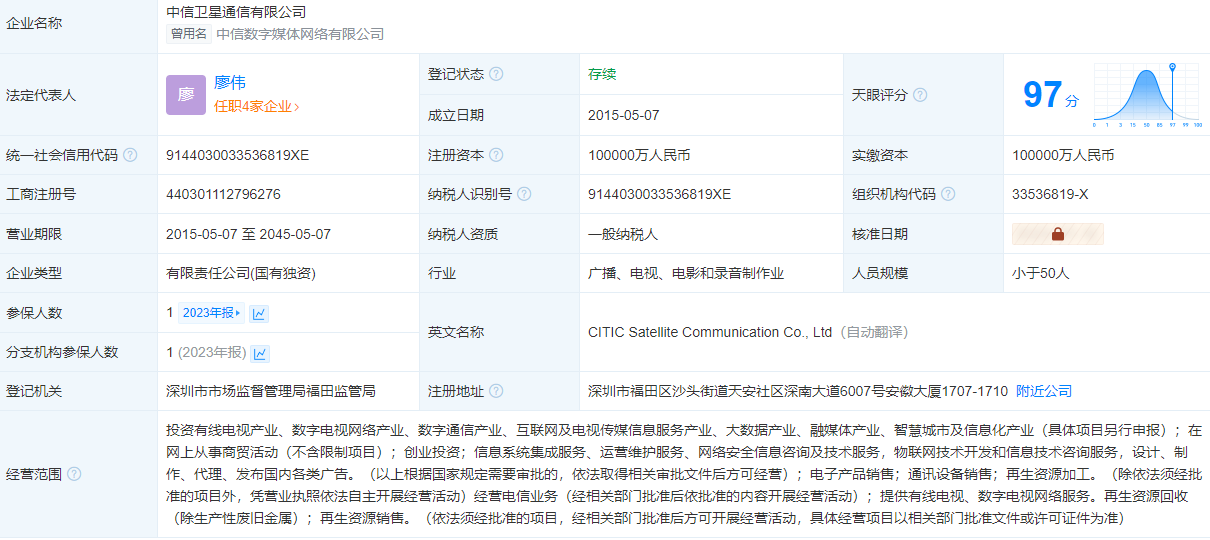Image resolution: width=1210 pixels, height=540 pixels.
Task: Click the purple 廖 avatar
Action: [186, 95]
